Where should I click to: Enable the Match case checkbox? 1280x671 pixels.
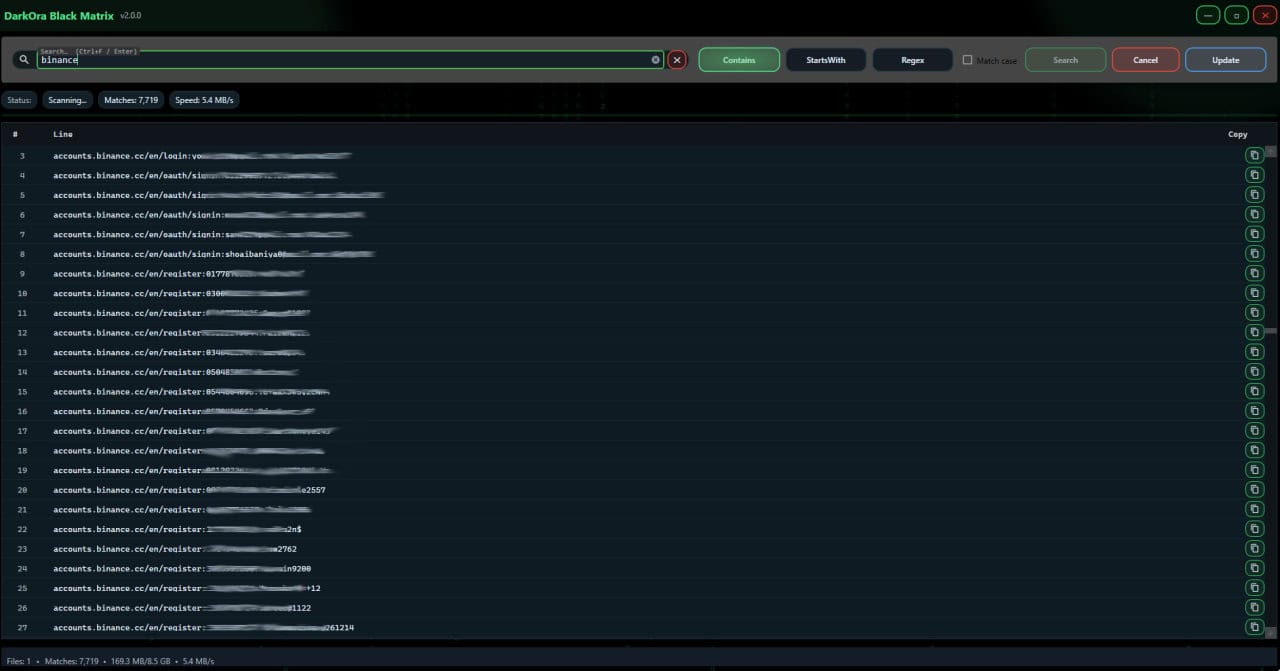967,60
